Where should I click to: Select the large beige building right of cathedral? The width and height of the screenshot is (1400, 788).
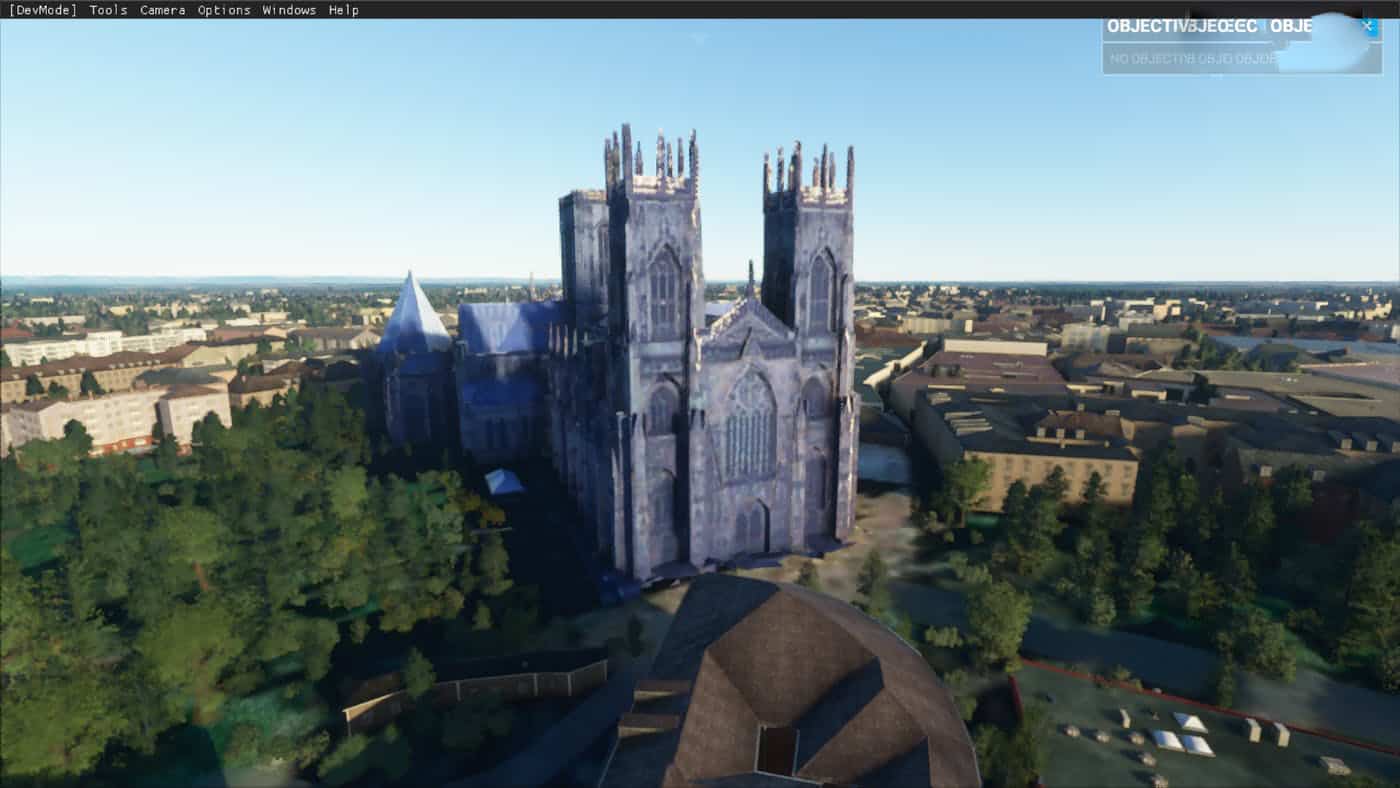1030,450
